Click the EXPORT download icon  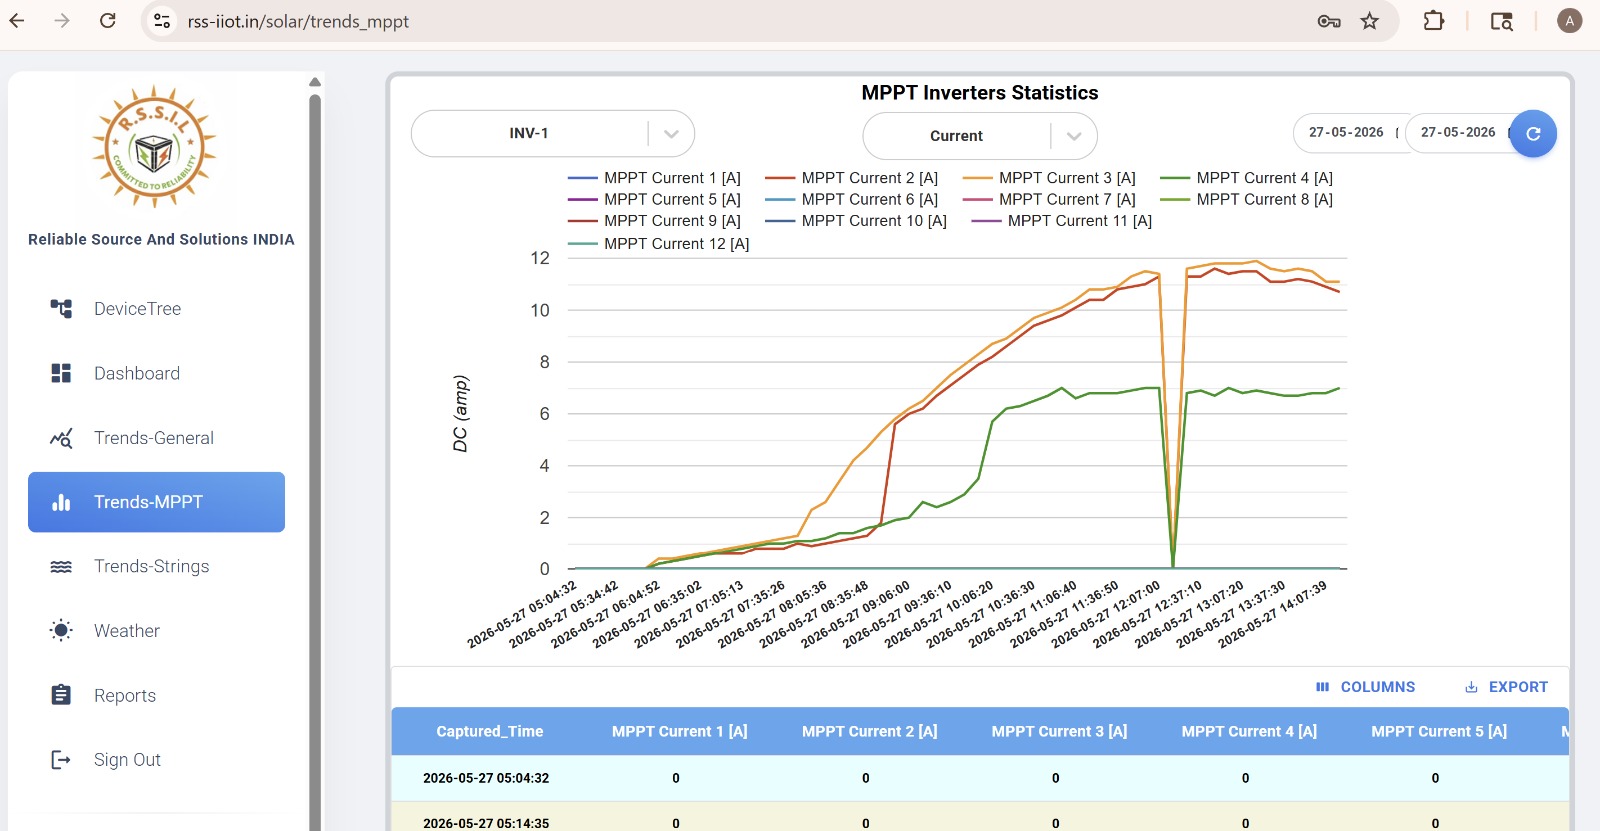click(x=1471, y=687)
